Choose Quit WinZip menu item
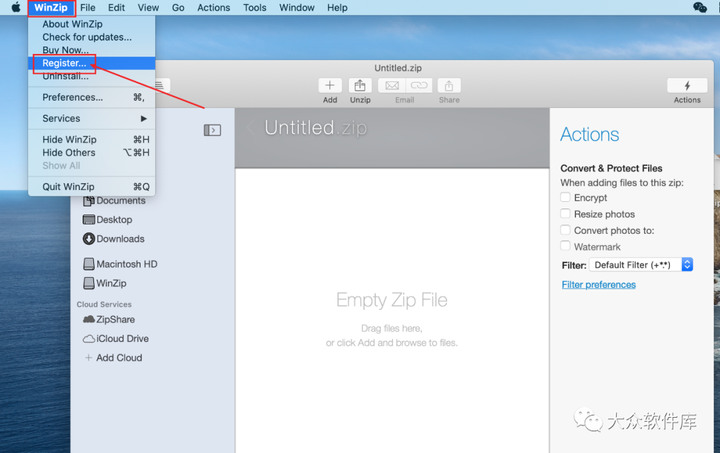 pos(91,187)
